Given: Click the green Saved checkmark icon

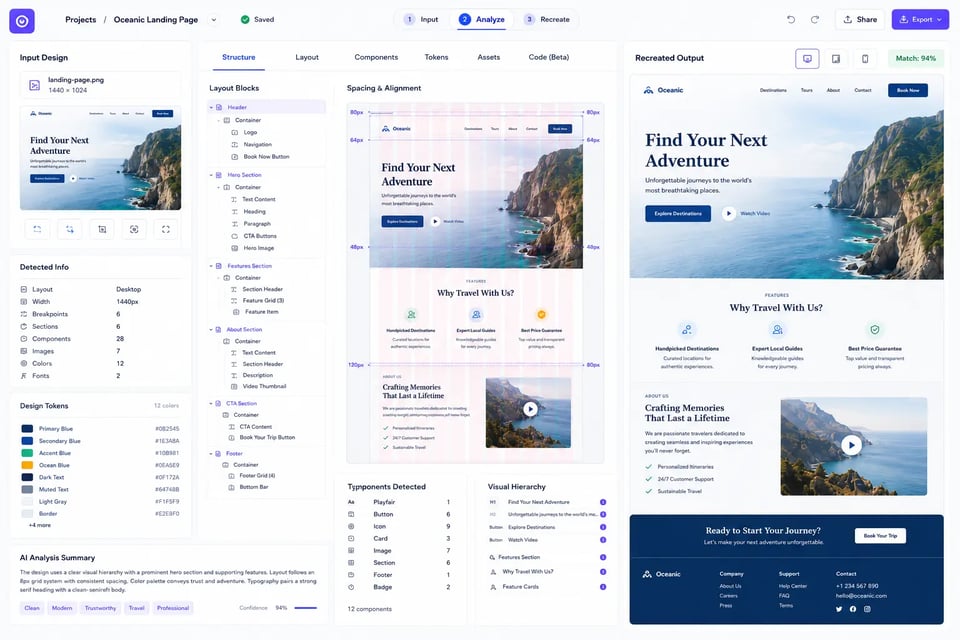Looking at the screenshot, I should coord(245,20).
